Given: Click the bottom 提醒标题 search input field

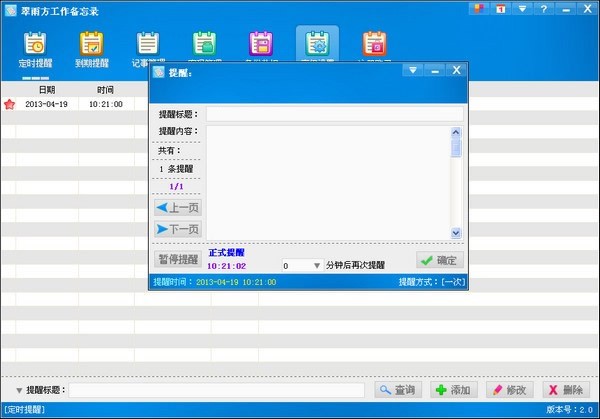Looking at the screenshot, I should 217,390.
